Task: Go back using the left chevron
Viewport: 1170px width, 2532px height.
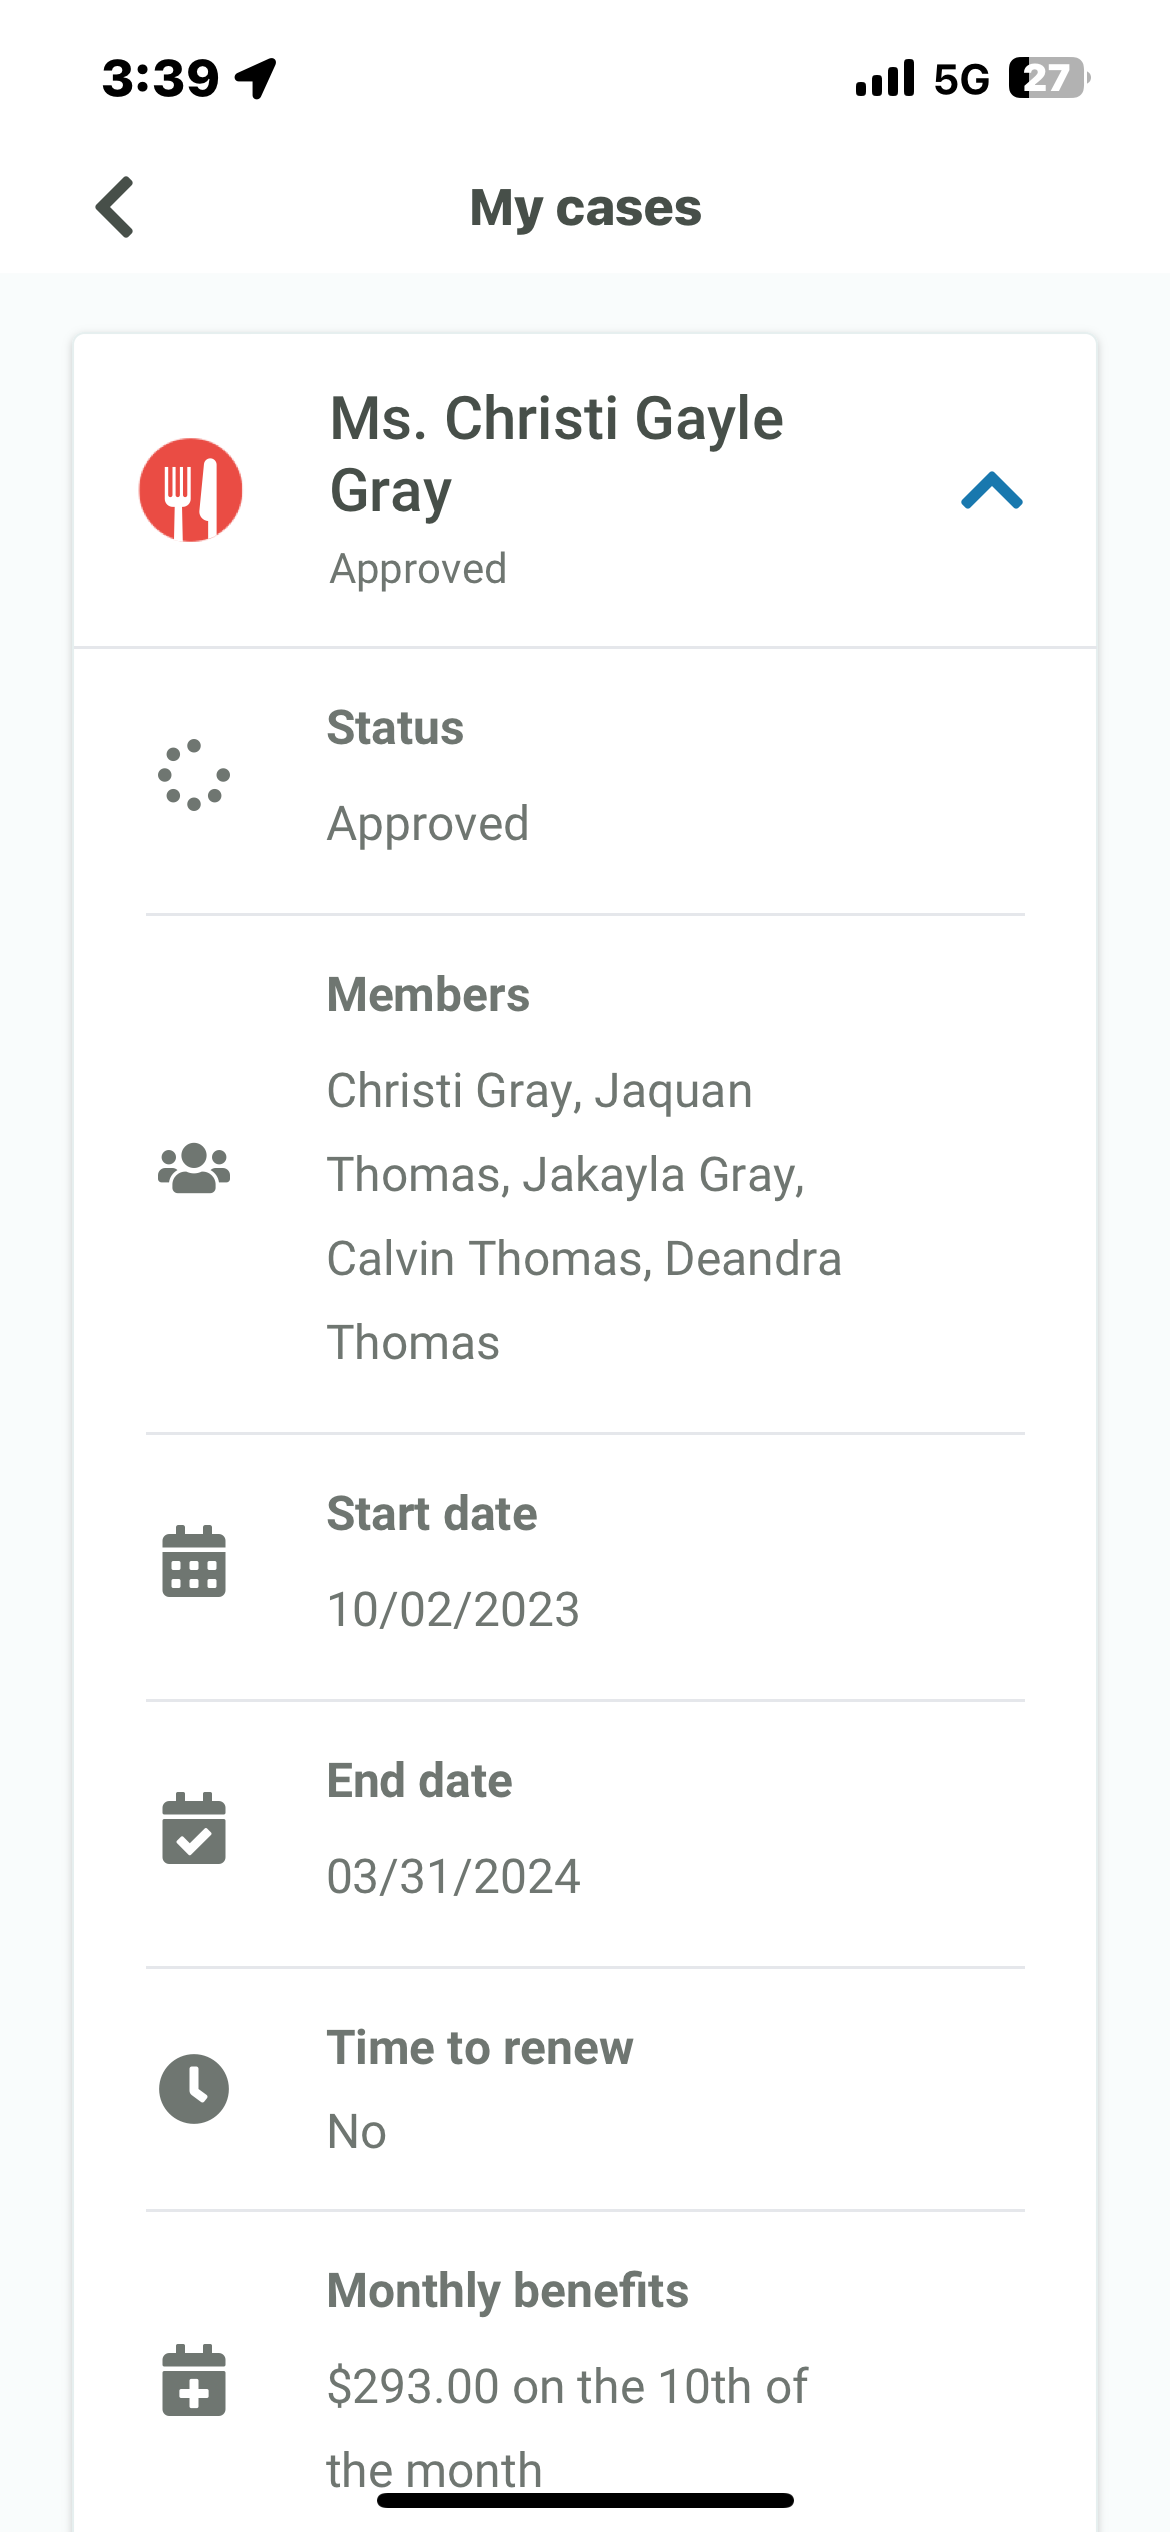Action: pyautogui.click(x=115, y=207)
